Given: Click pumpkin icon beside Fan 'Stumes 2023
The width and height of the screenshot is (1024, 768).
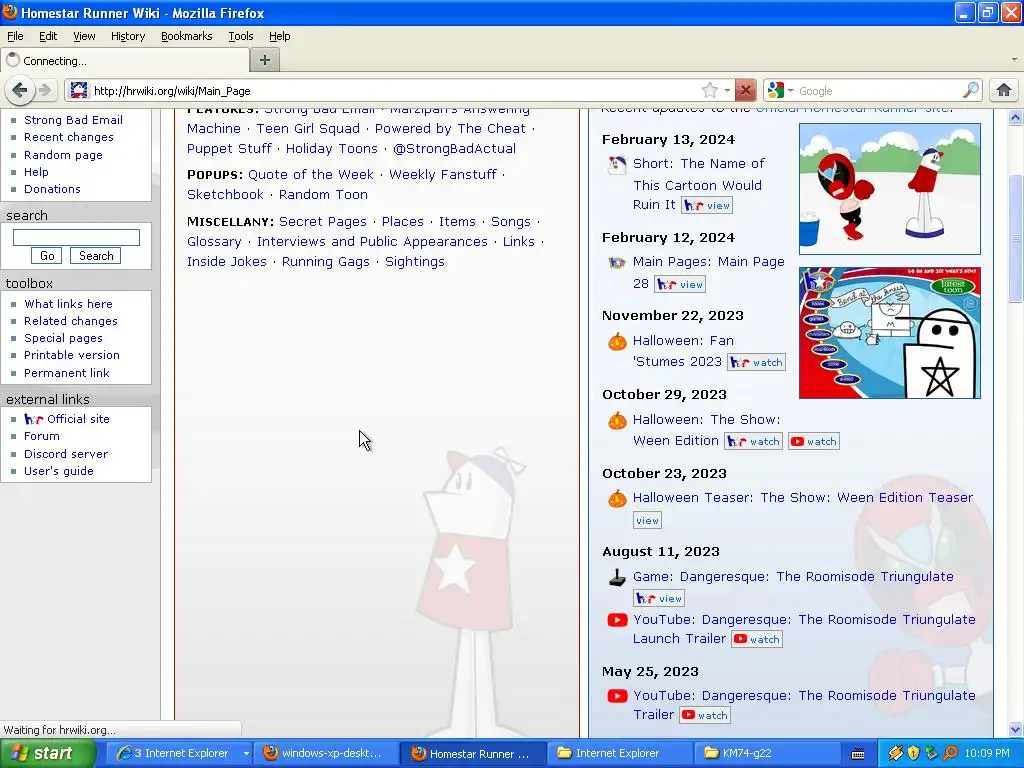Looking at the screenshot, I should pos(617,342).
